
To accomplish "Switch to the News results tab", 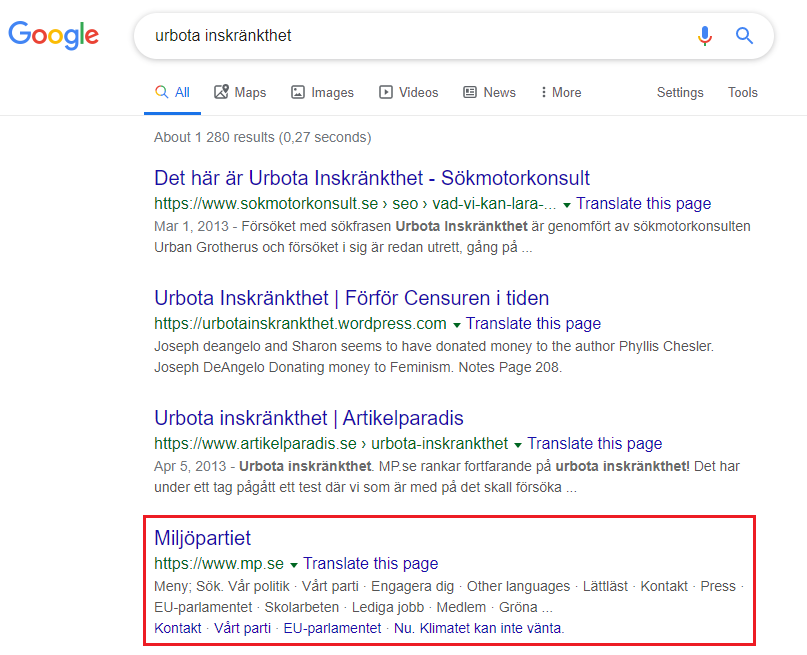I will click(x=489, y=92).
